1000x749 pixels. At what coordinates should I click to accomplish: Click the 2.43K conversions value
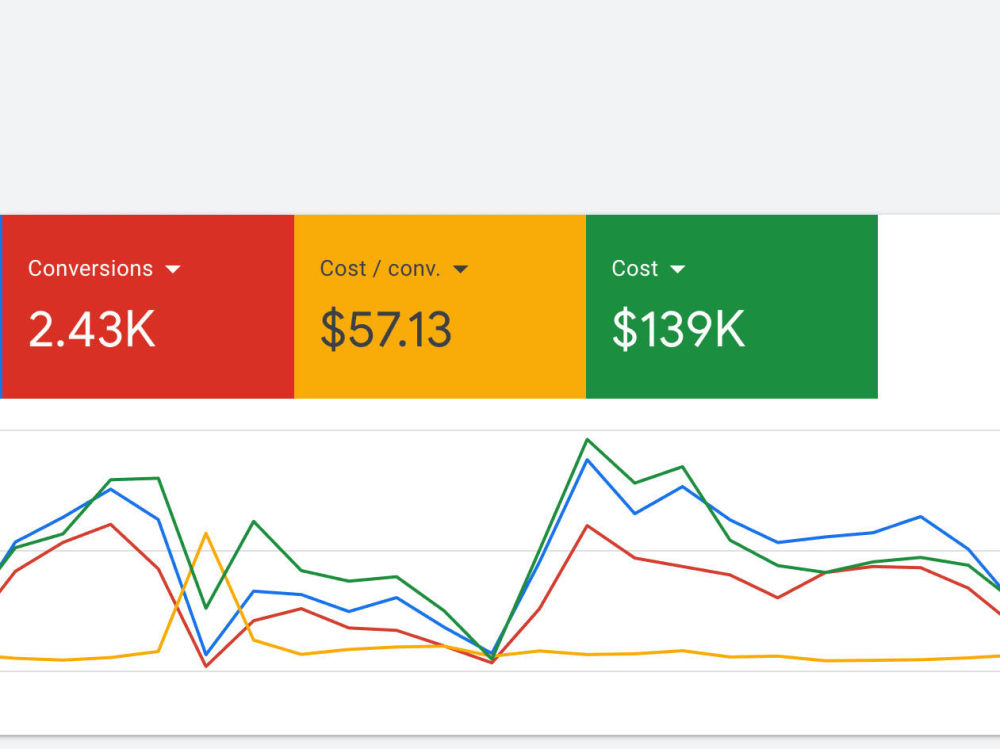92,329
